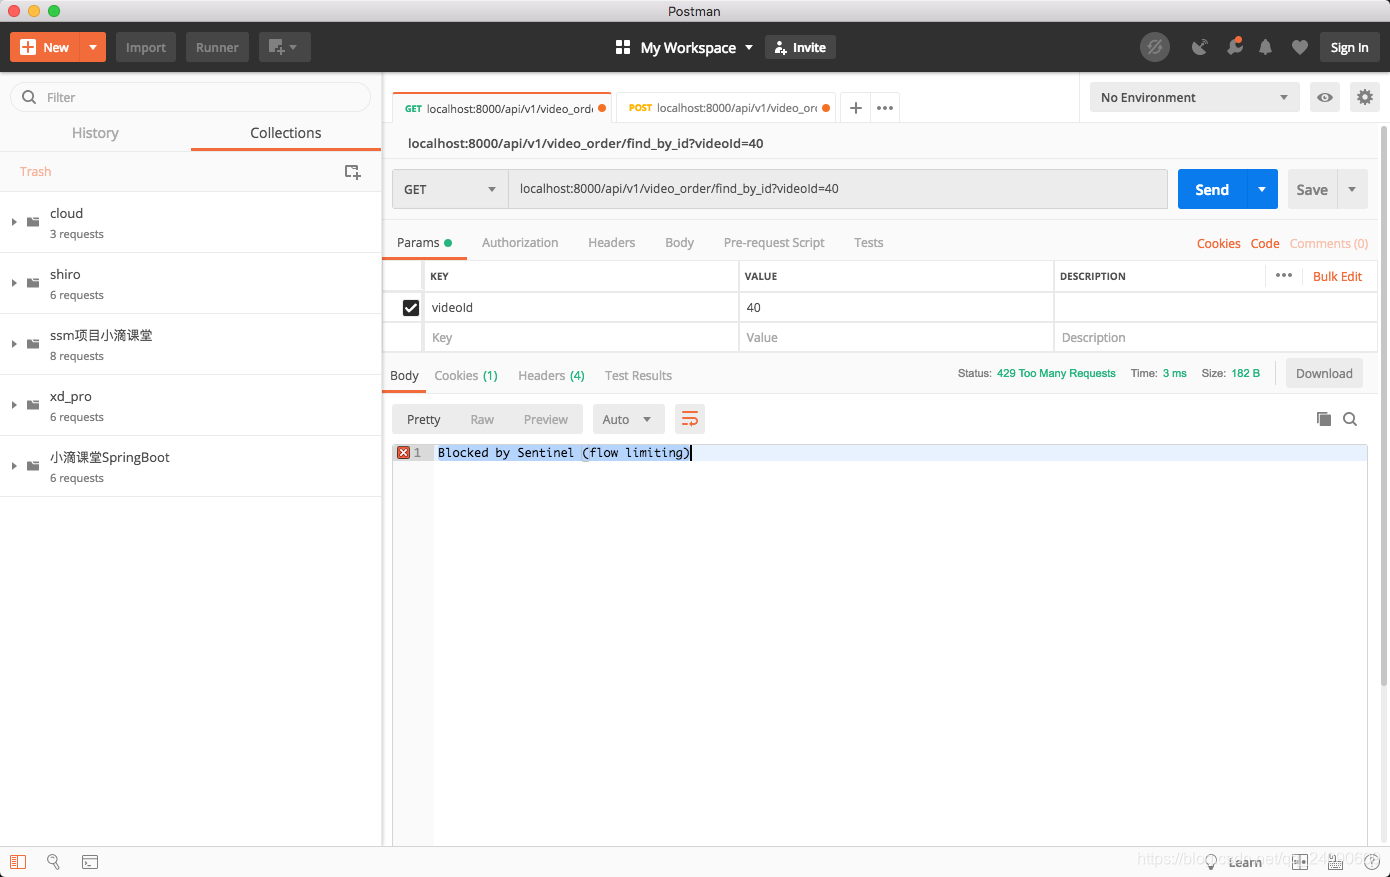Click the workspace grid icon

coord(623,47)
